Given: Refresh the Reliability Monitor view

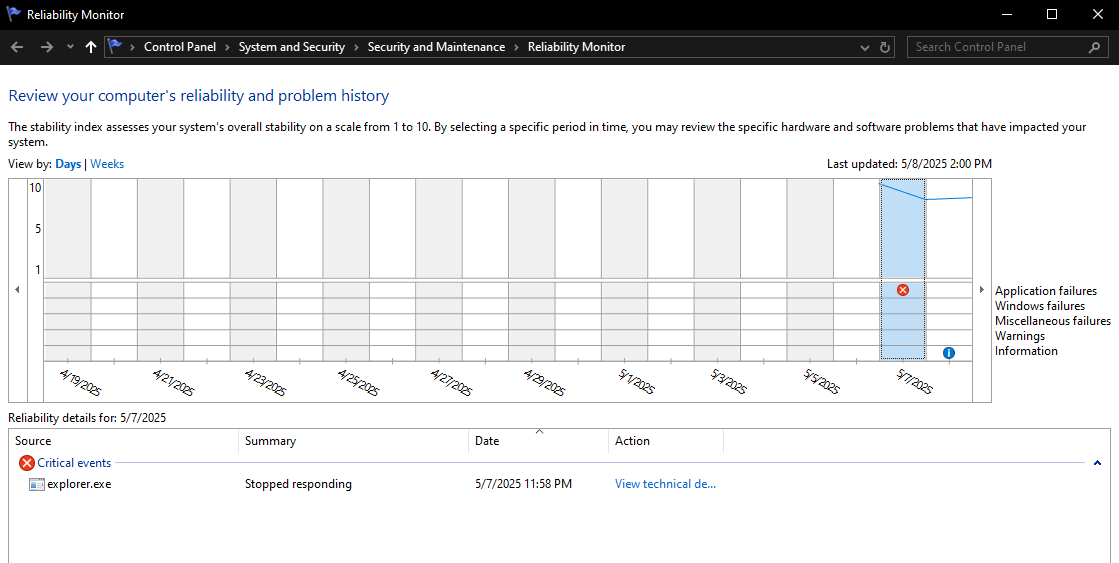Looking at the screenshot, I should click(885, 47).
